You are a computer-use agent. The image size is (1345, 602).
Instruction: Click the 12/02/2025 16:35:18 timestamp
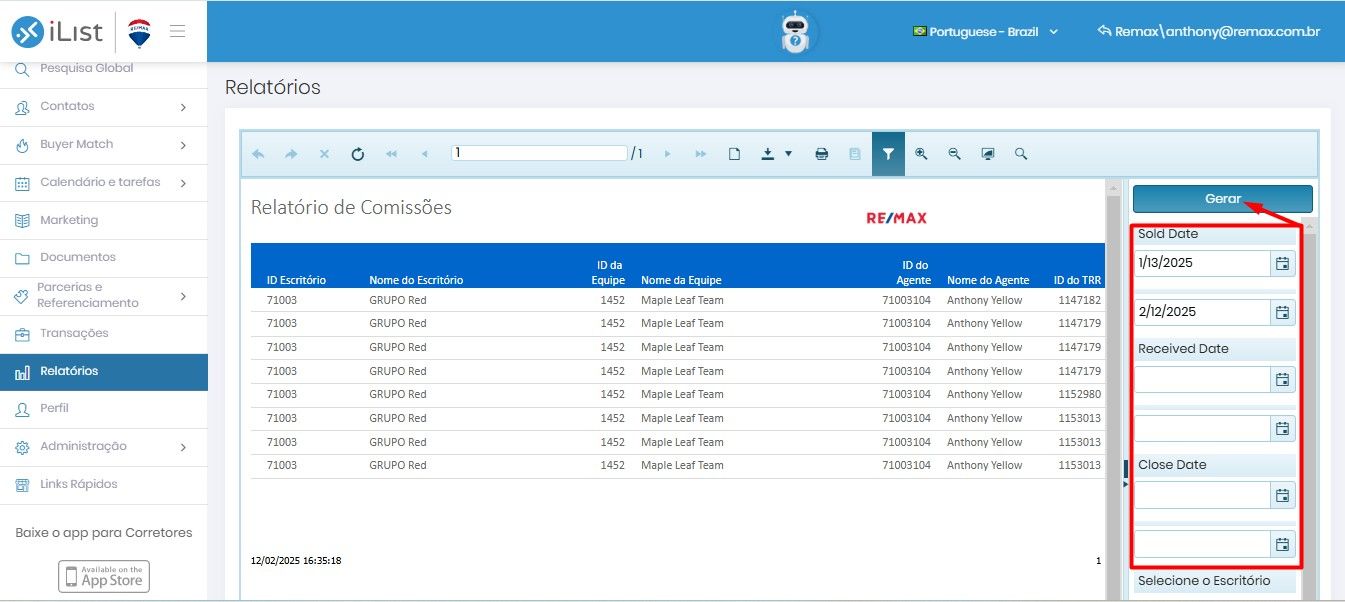[296, 561]
